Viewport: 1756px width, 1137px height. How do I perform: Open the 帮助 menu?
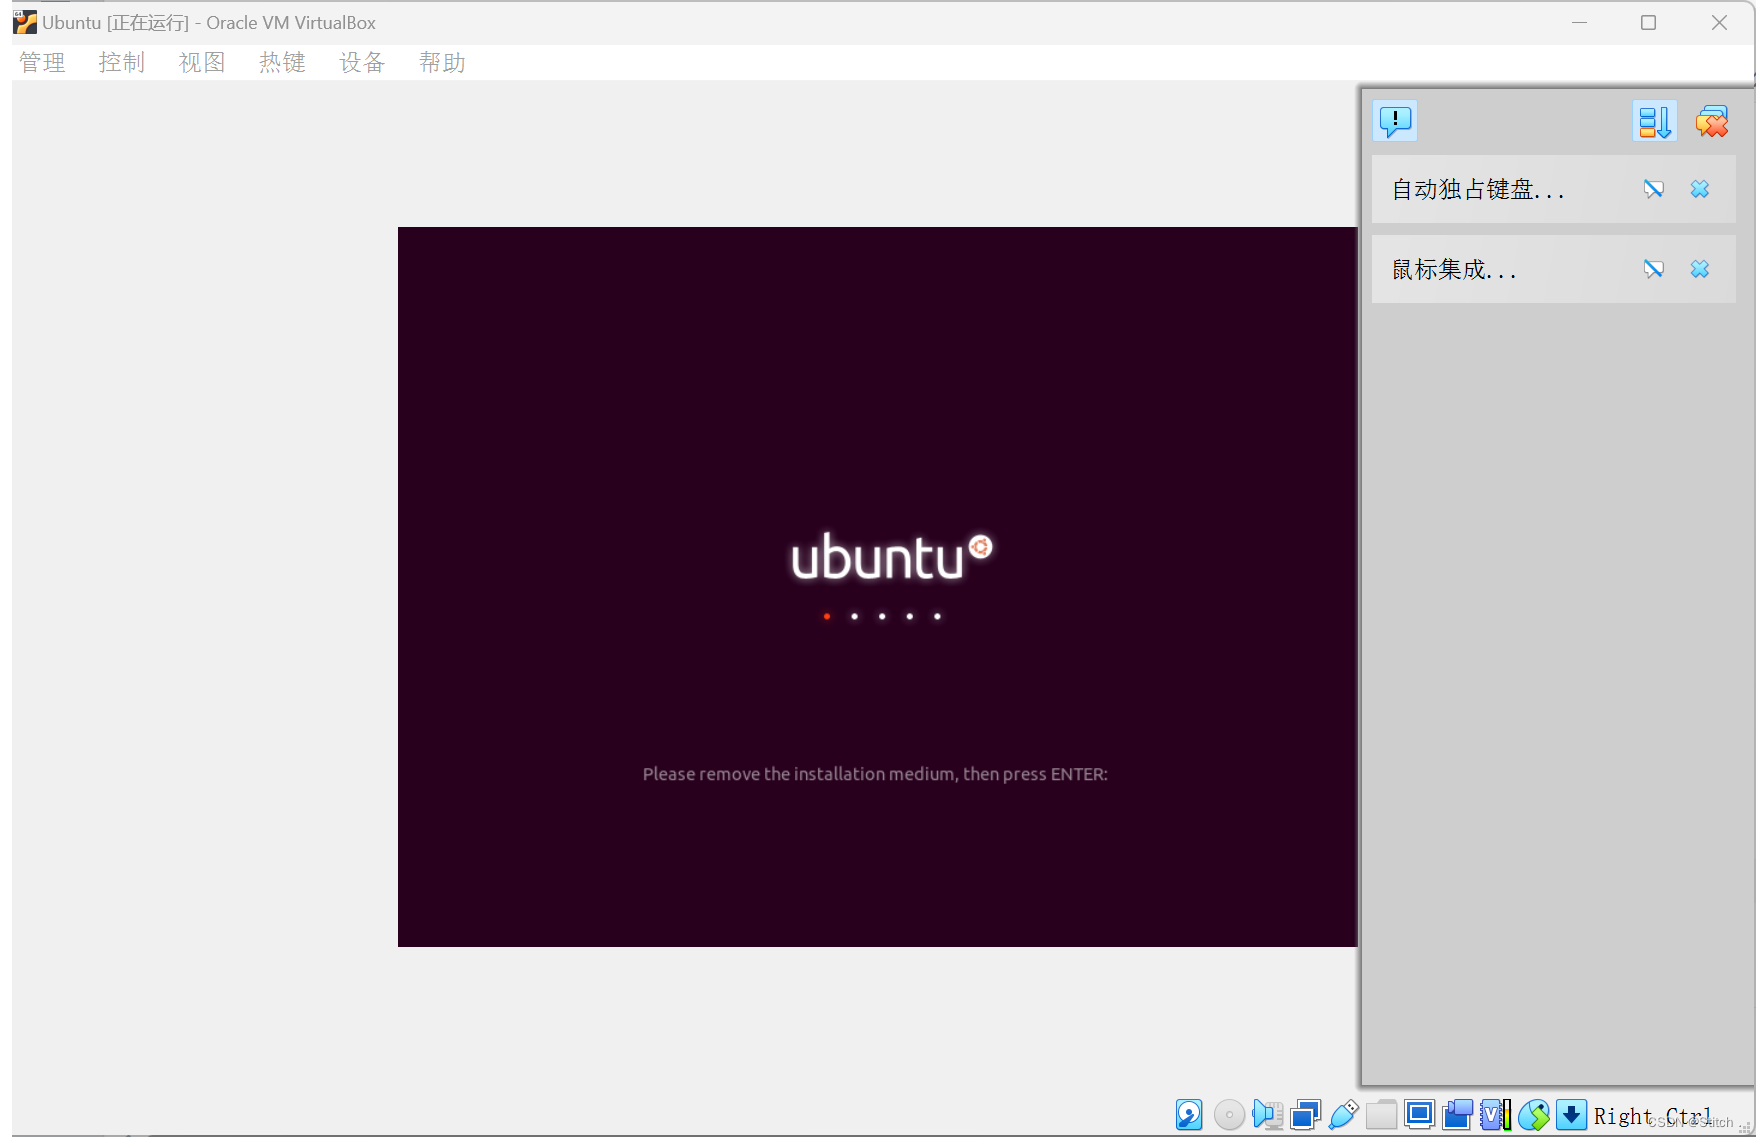tap(442, 63)
